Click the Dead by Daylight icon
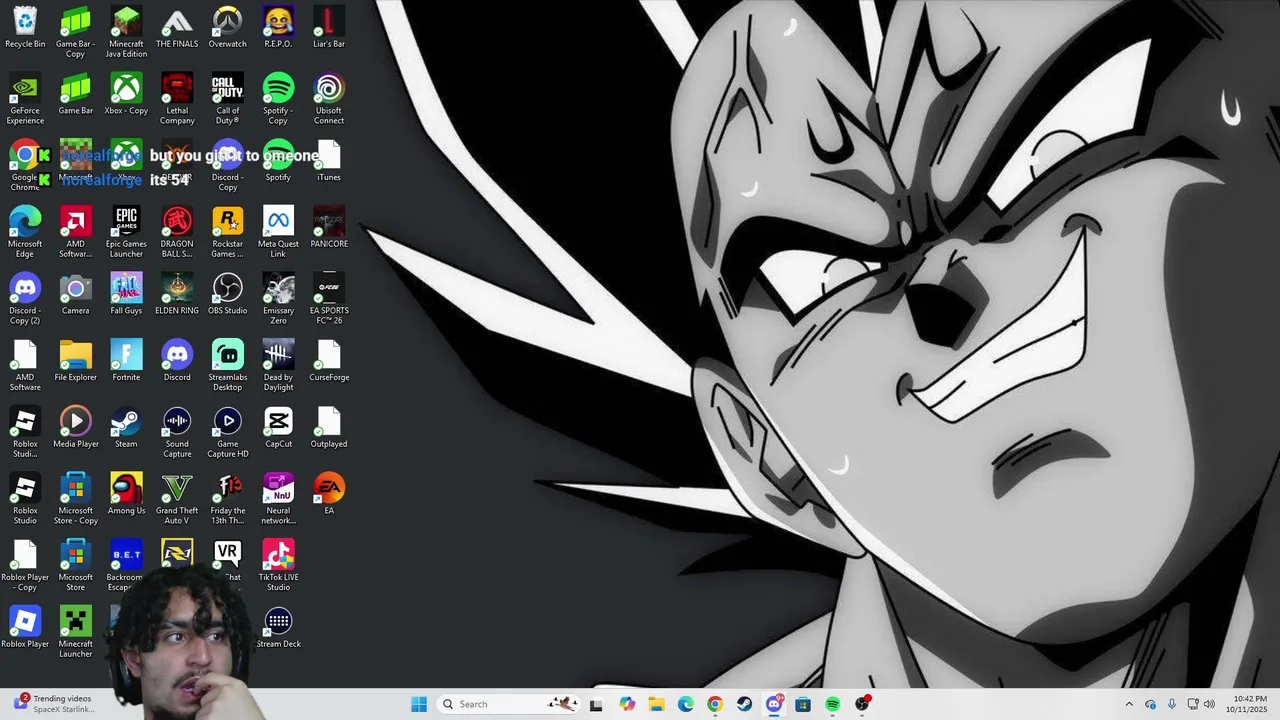 click(278, 366)
